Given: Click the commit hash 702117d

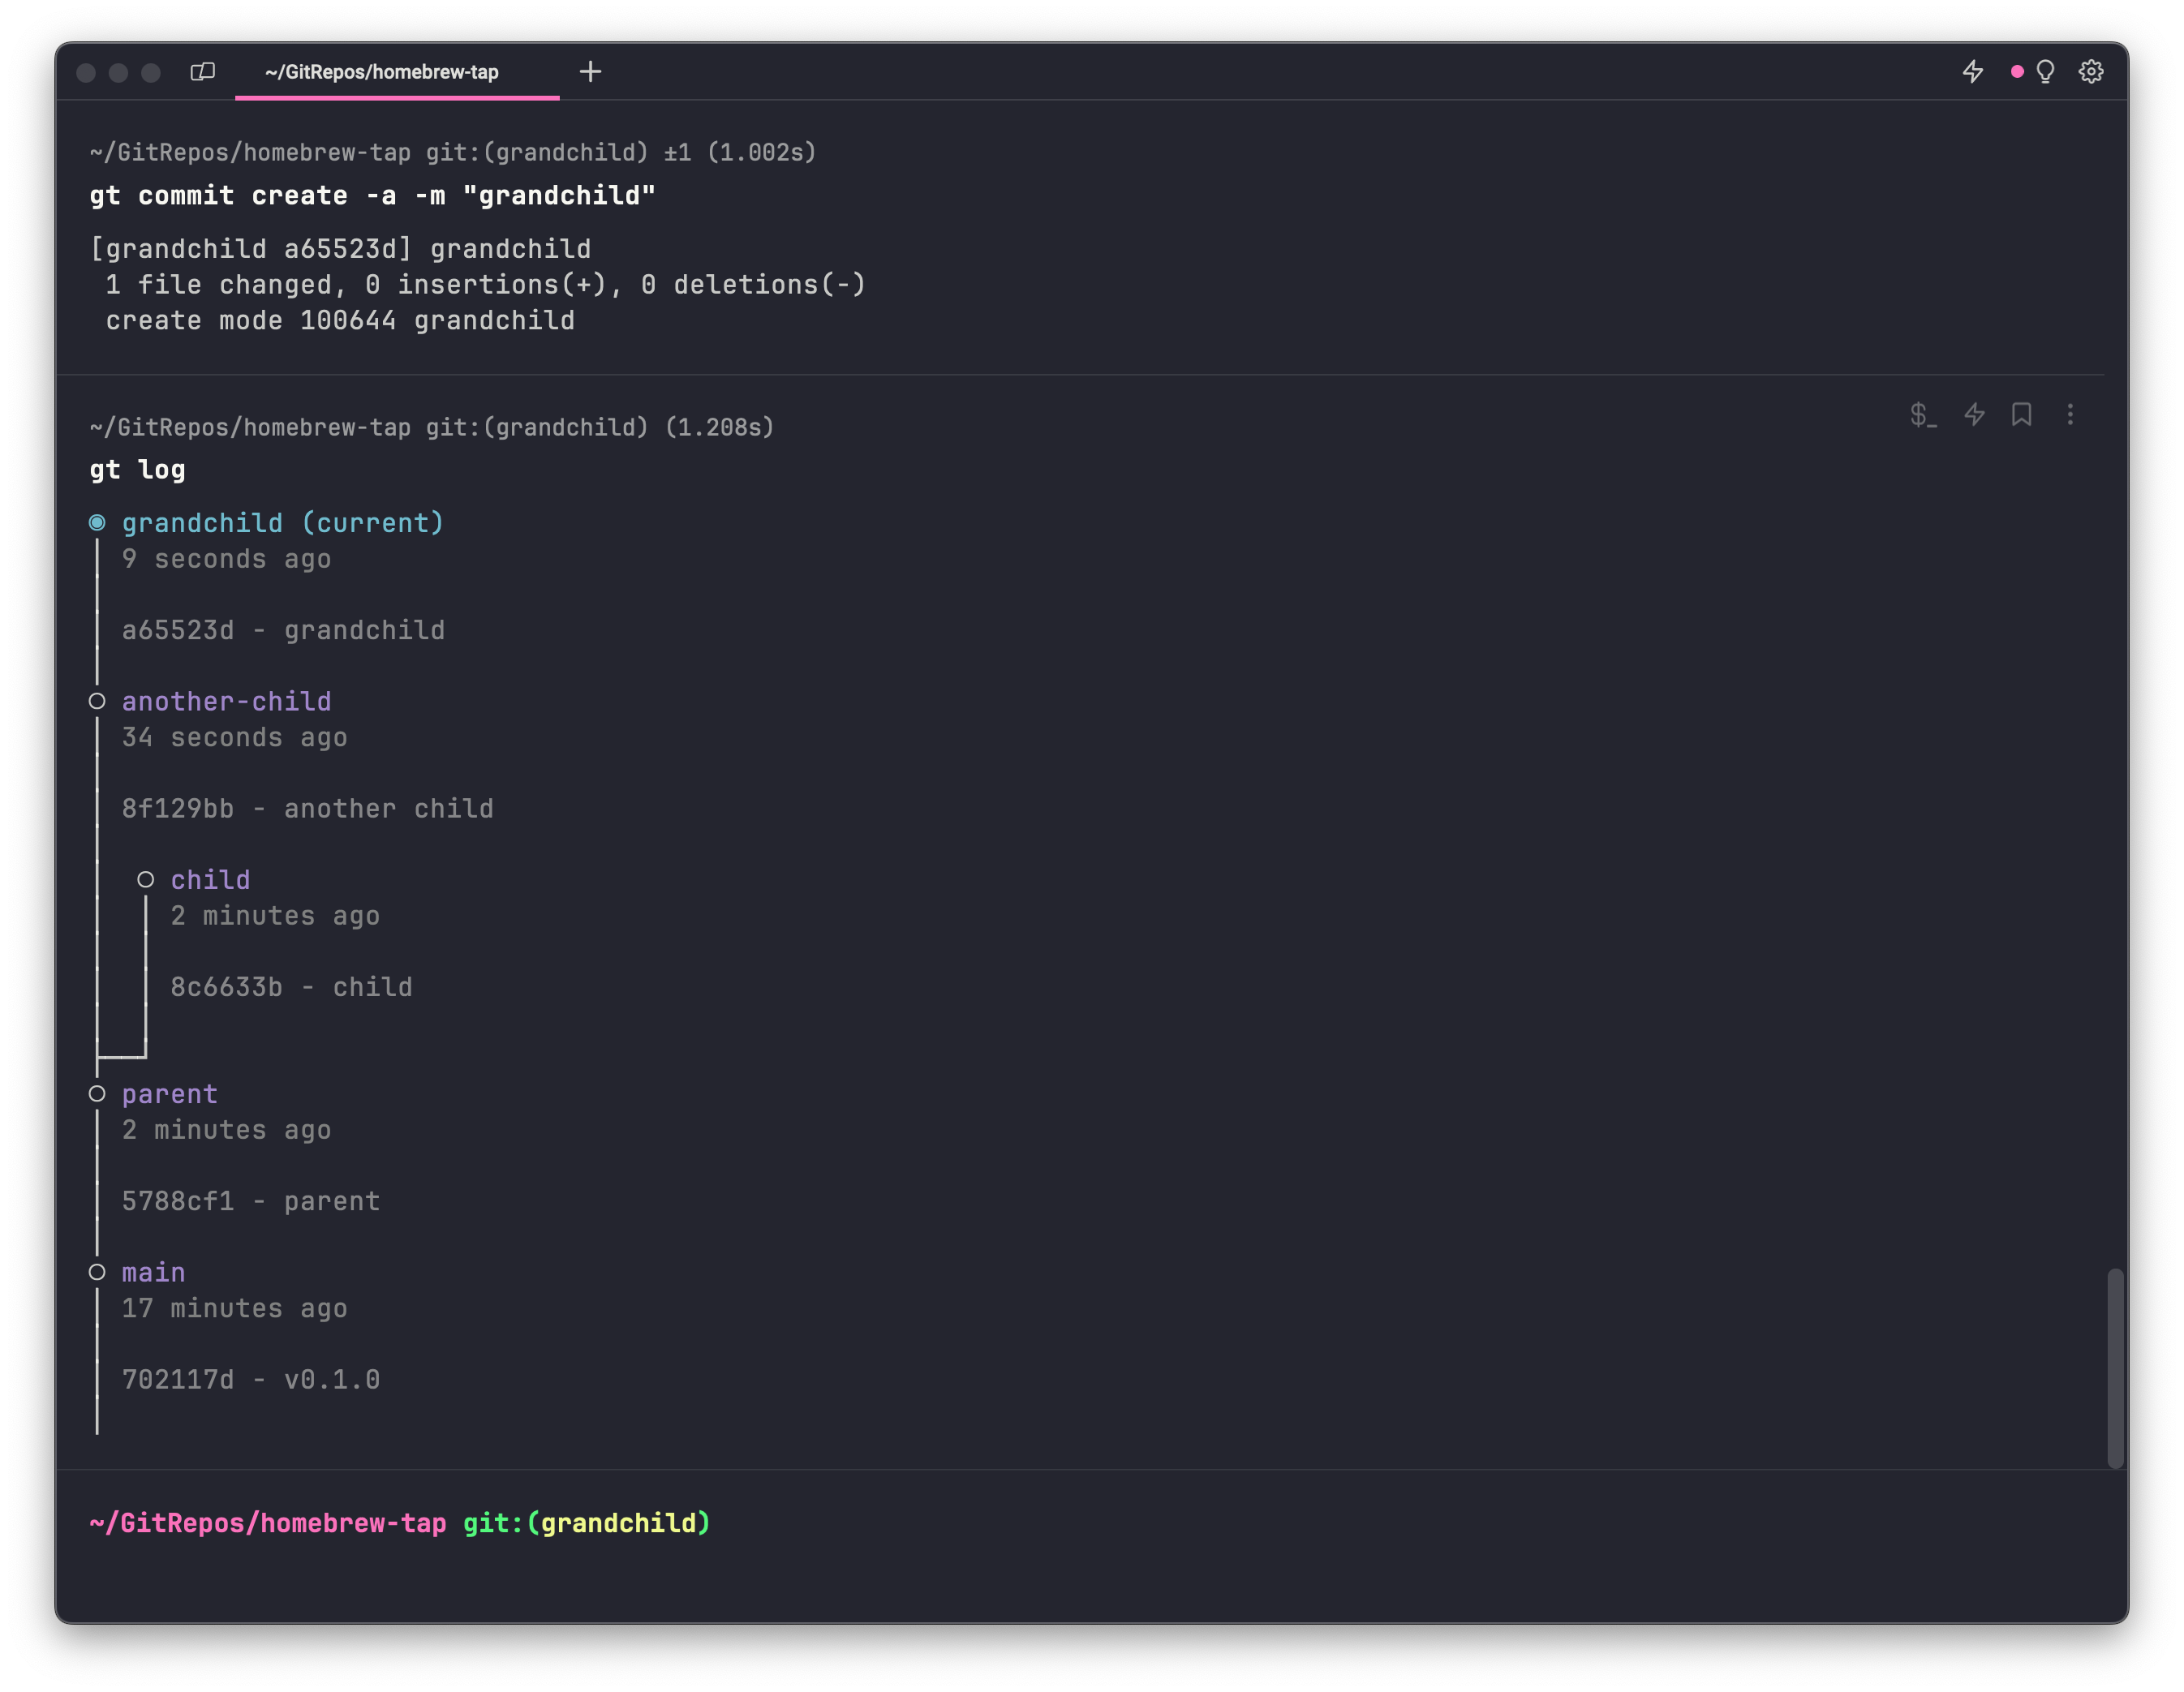Looking at the screenshot, I should point(177,1379).
